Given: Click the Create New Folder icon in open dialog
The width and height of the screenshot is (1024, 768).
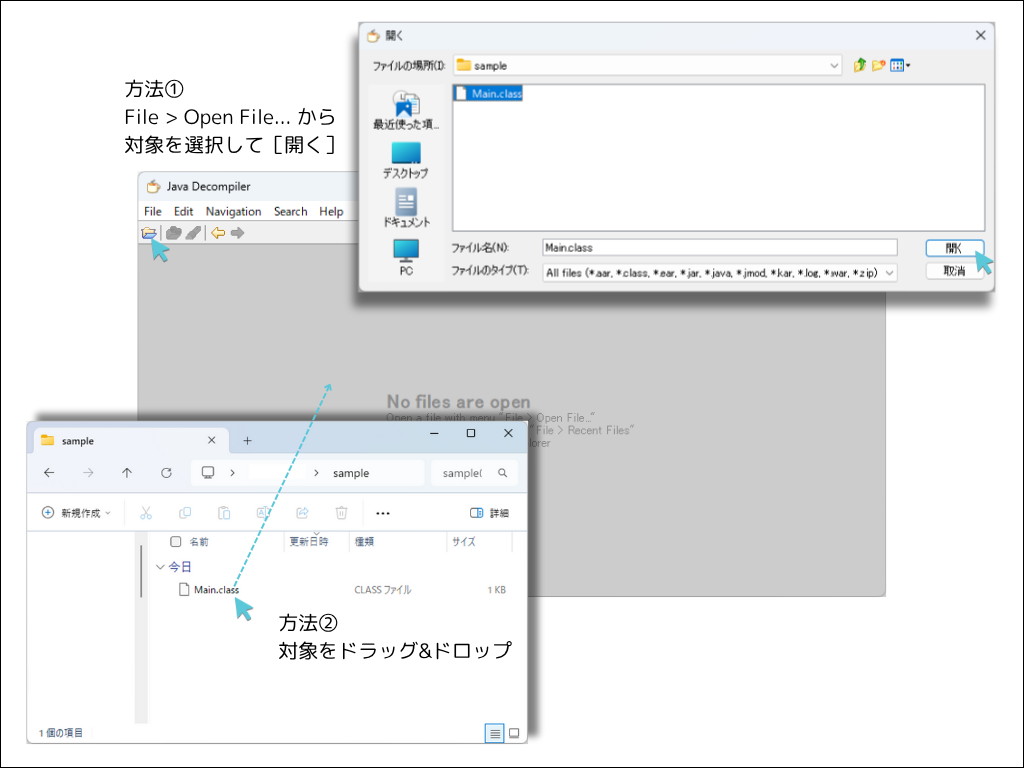Looking at the screenshot, I should click(878, 66).
